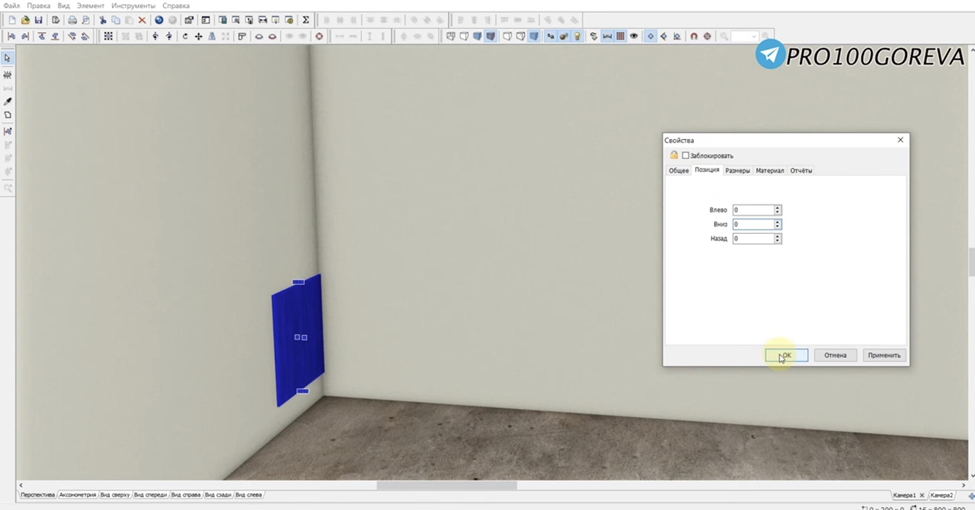Image resolution: width=975 pixels, height=510 pixels.
Task: Switch to the Размеры tab
Action: 737,170
